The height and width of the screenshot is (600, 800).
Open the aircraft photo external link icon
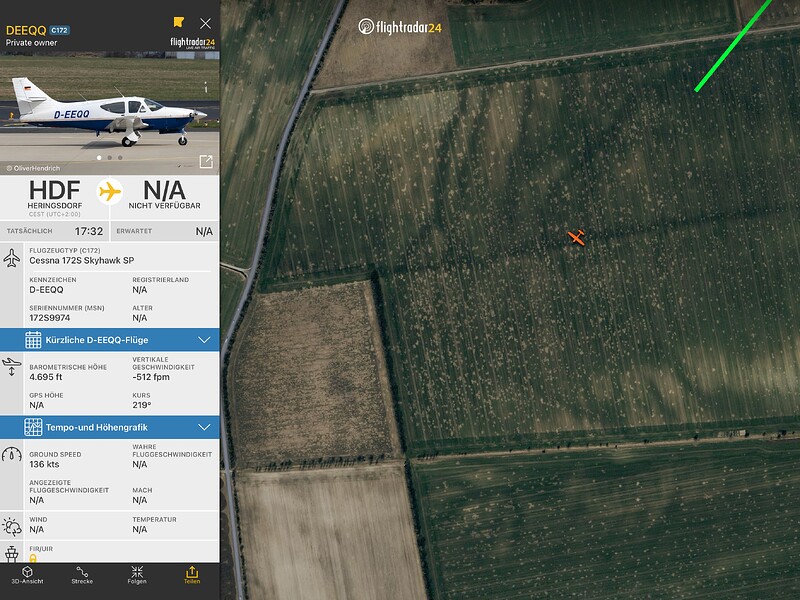click(x=206, y=162)
